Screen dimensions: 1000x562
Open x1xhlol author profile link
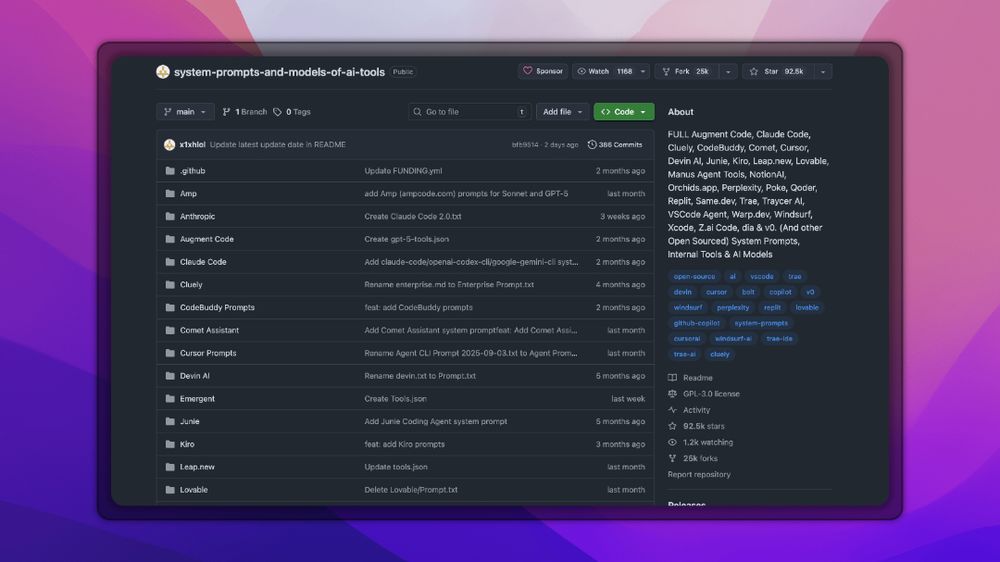[x=192, y=145]
